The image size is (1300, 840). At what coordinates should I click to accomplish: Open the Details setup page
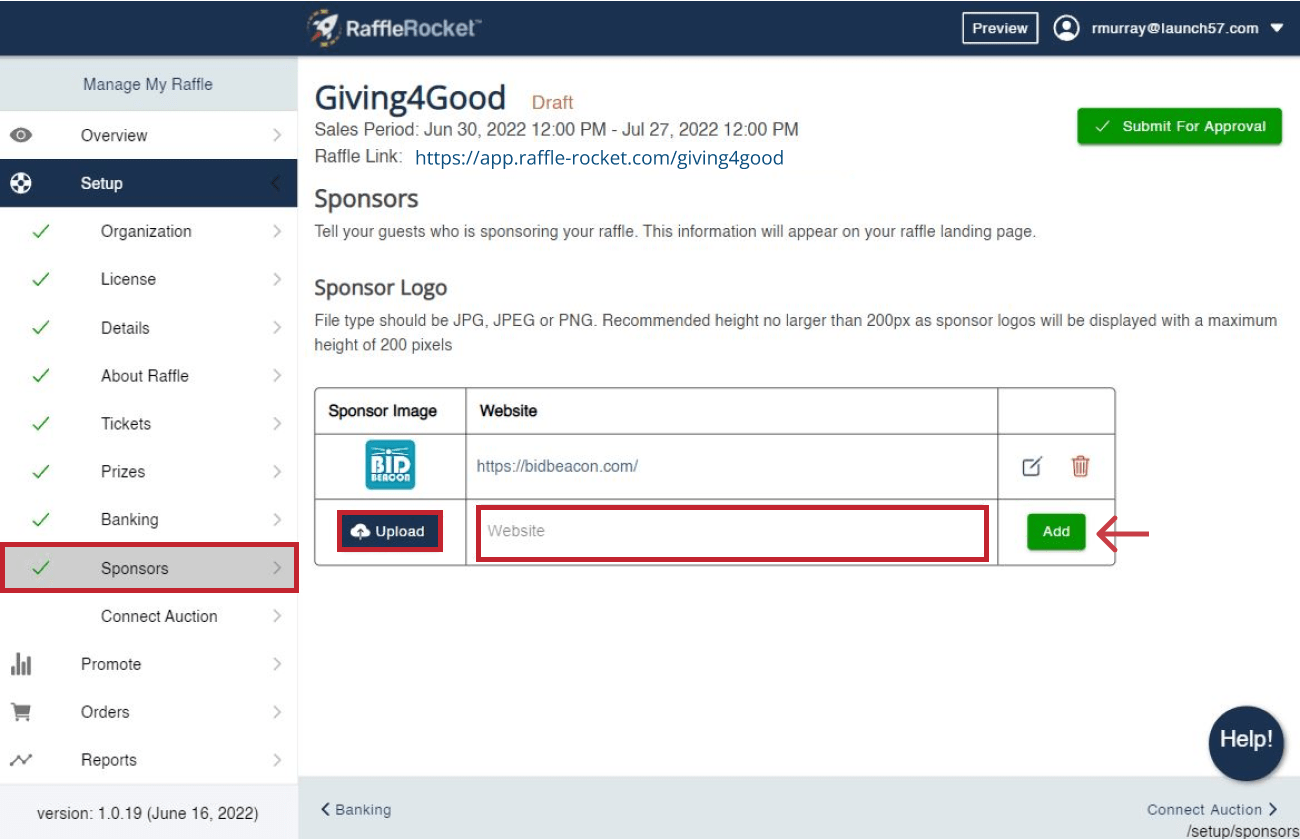[148, 328]
